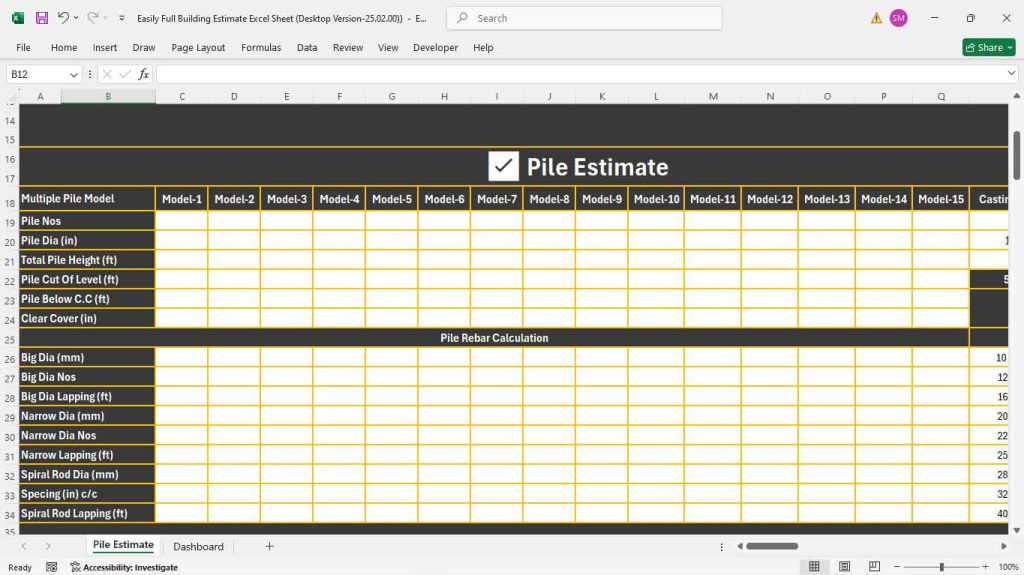Click the Excel app logo icon
This screenshot has height=575, width=1024.
tap(18, 18)
